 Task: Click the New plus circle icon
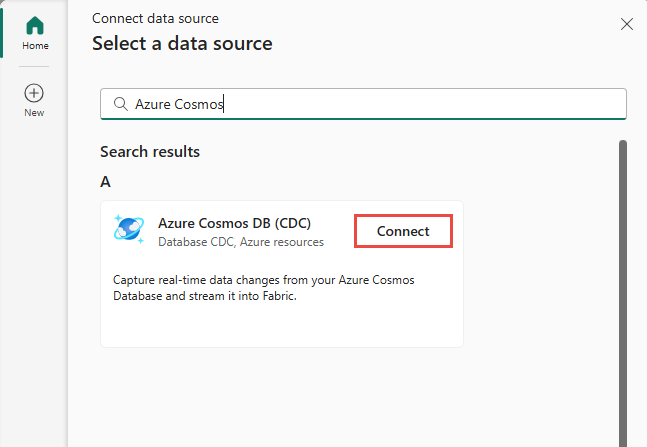pyautogui.click(x=34, y=93)
